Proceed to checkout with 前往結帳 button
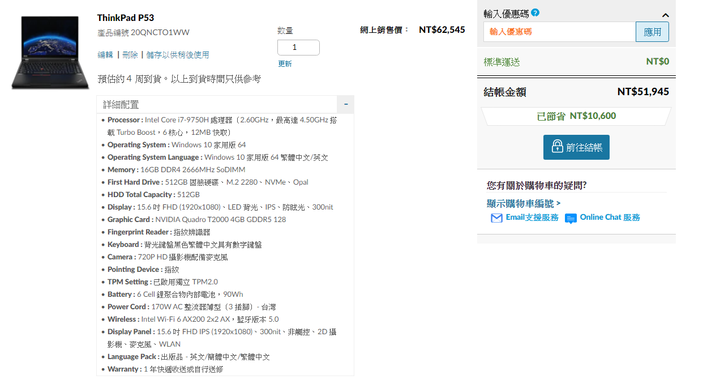This screenshot has height=388, width=720. [x=576, y=147]
